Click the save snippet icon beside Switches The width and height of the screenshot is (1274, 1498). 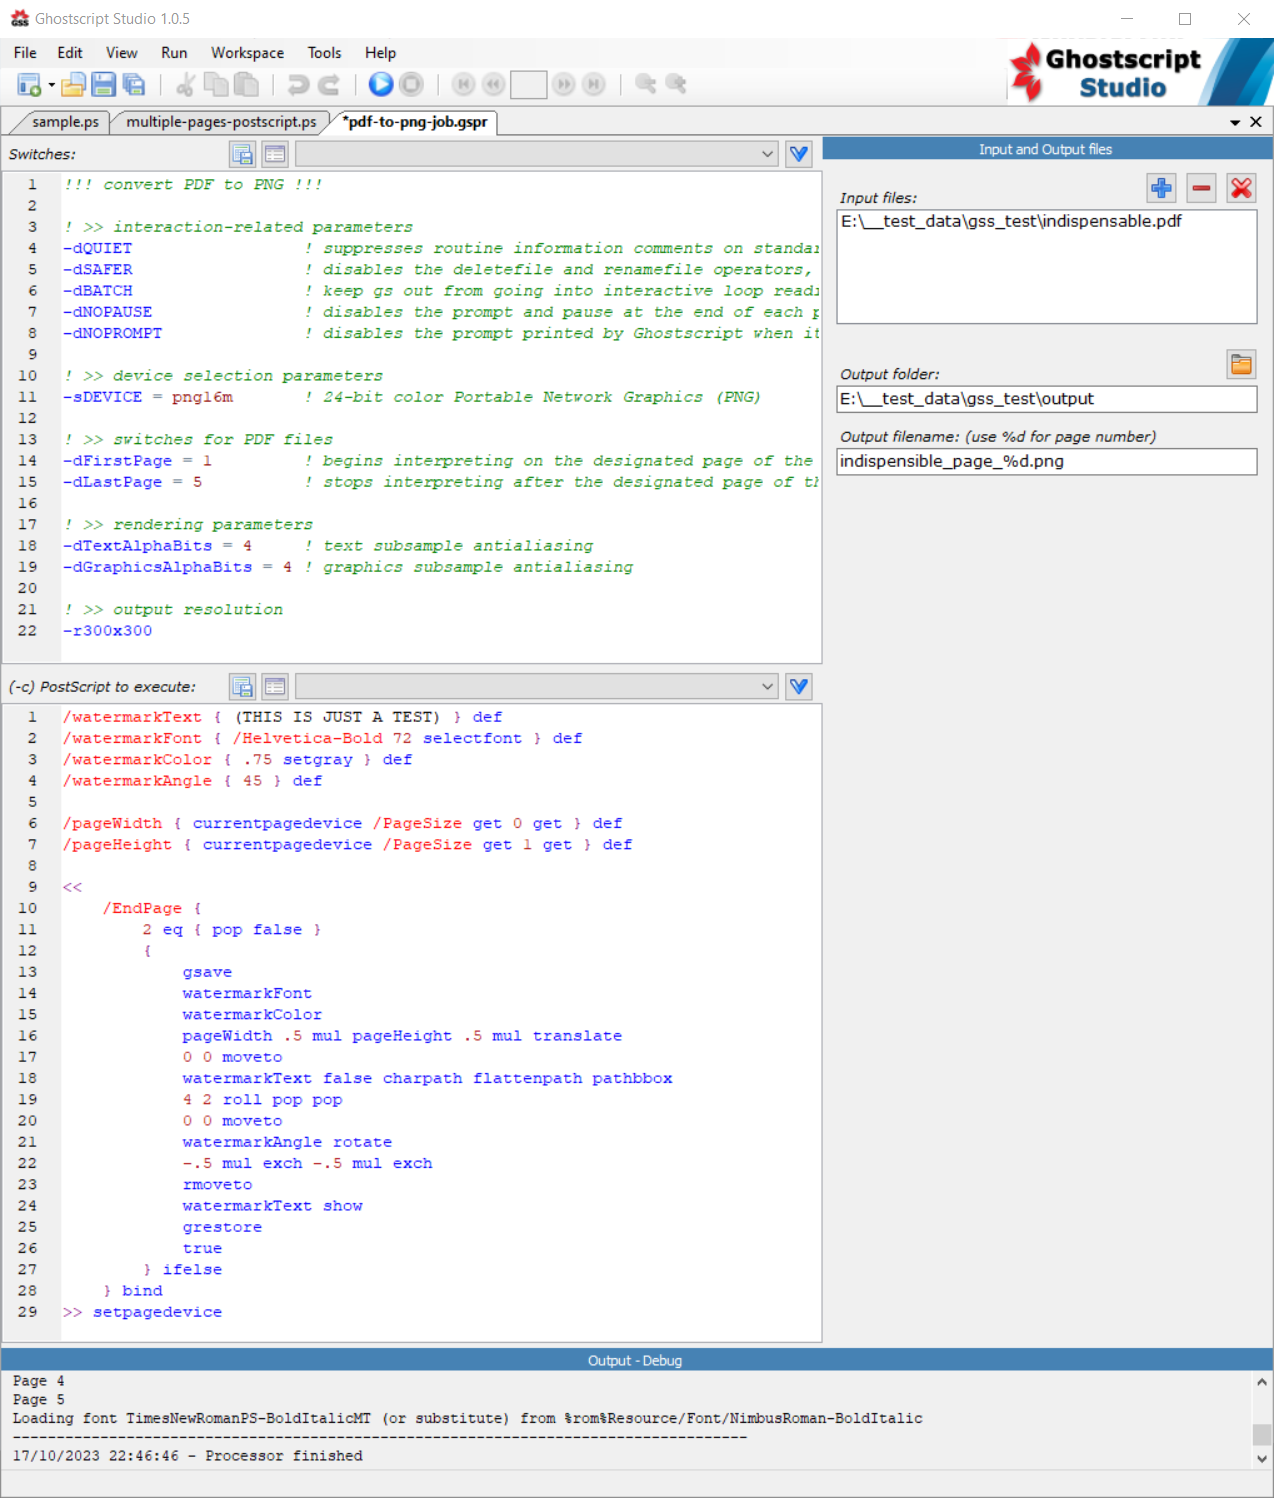point(242,154)
